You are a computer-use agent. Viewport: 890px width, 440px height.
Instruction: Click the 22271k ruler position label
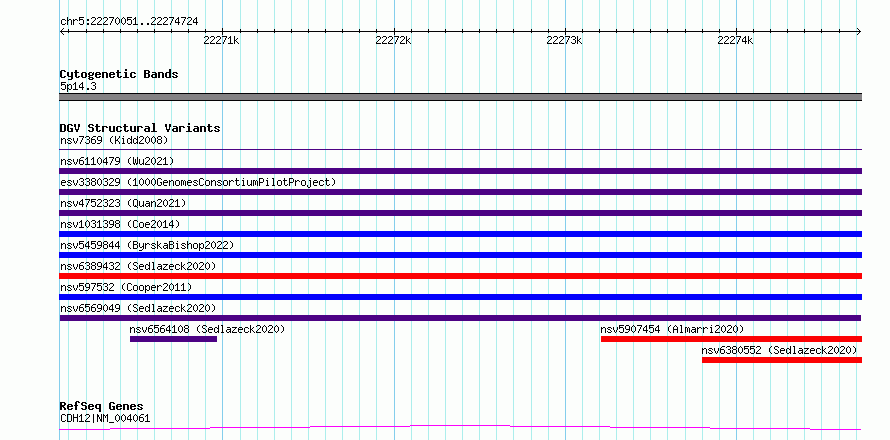pyautogui.click(x=221, y=41)
